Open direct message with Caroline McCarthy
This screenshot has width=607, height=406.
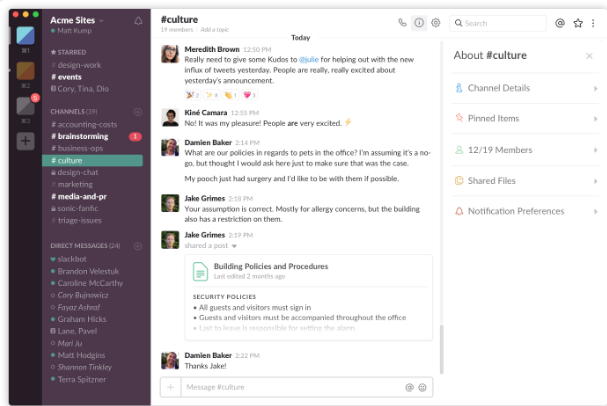pos(92,283)
